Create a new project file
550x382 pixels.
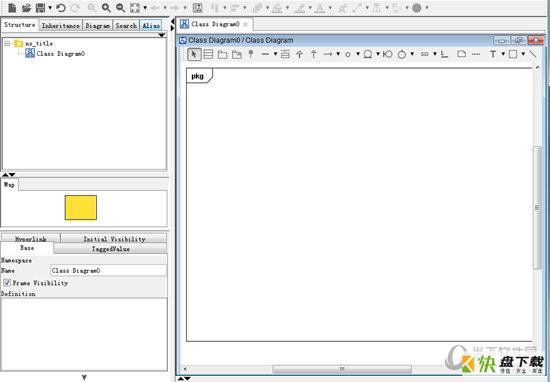12,7
